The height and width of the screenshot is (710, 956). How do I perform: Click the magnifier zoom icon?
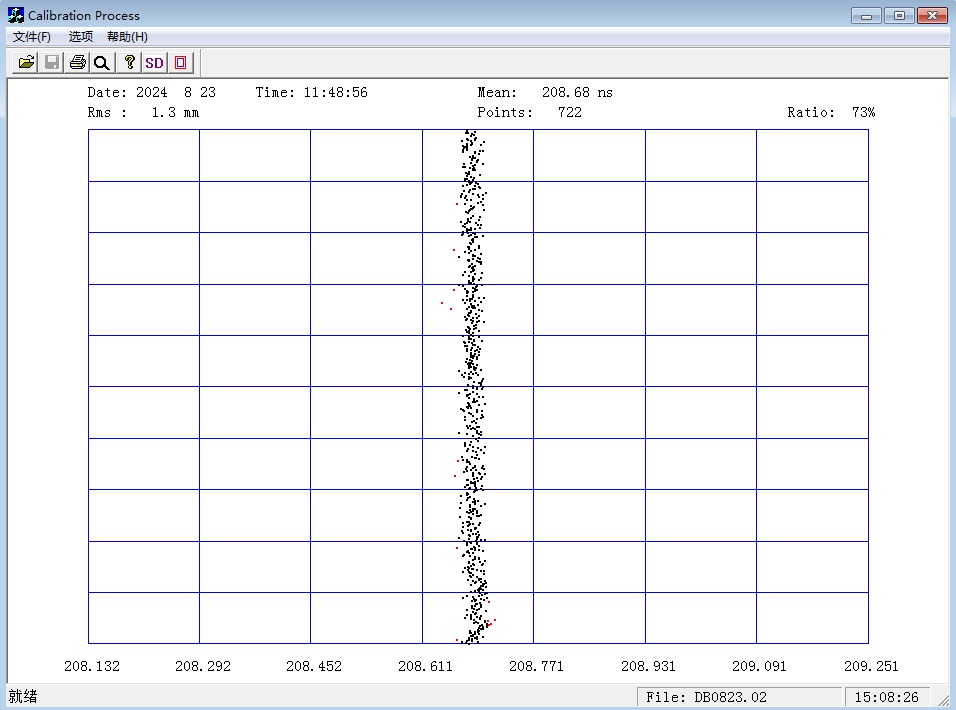coord(102,62)
